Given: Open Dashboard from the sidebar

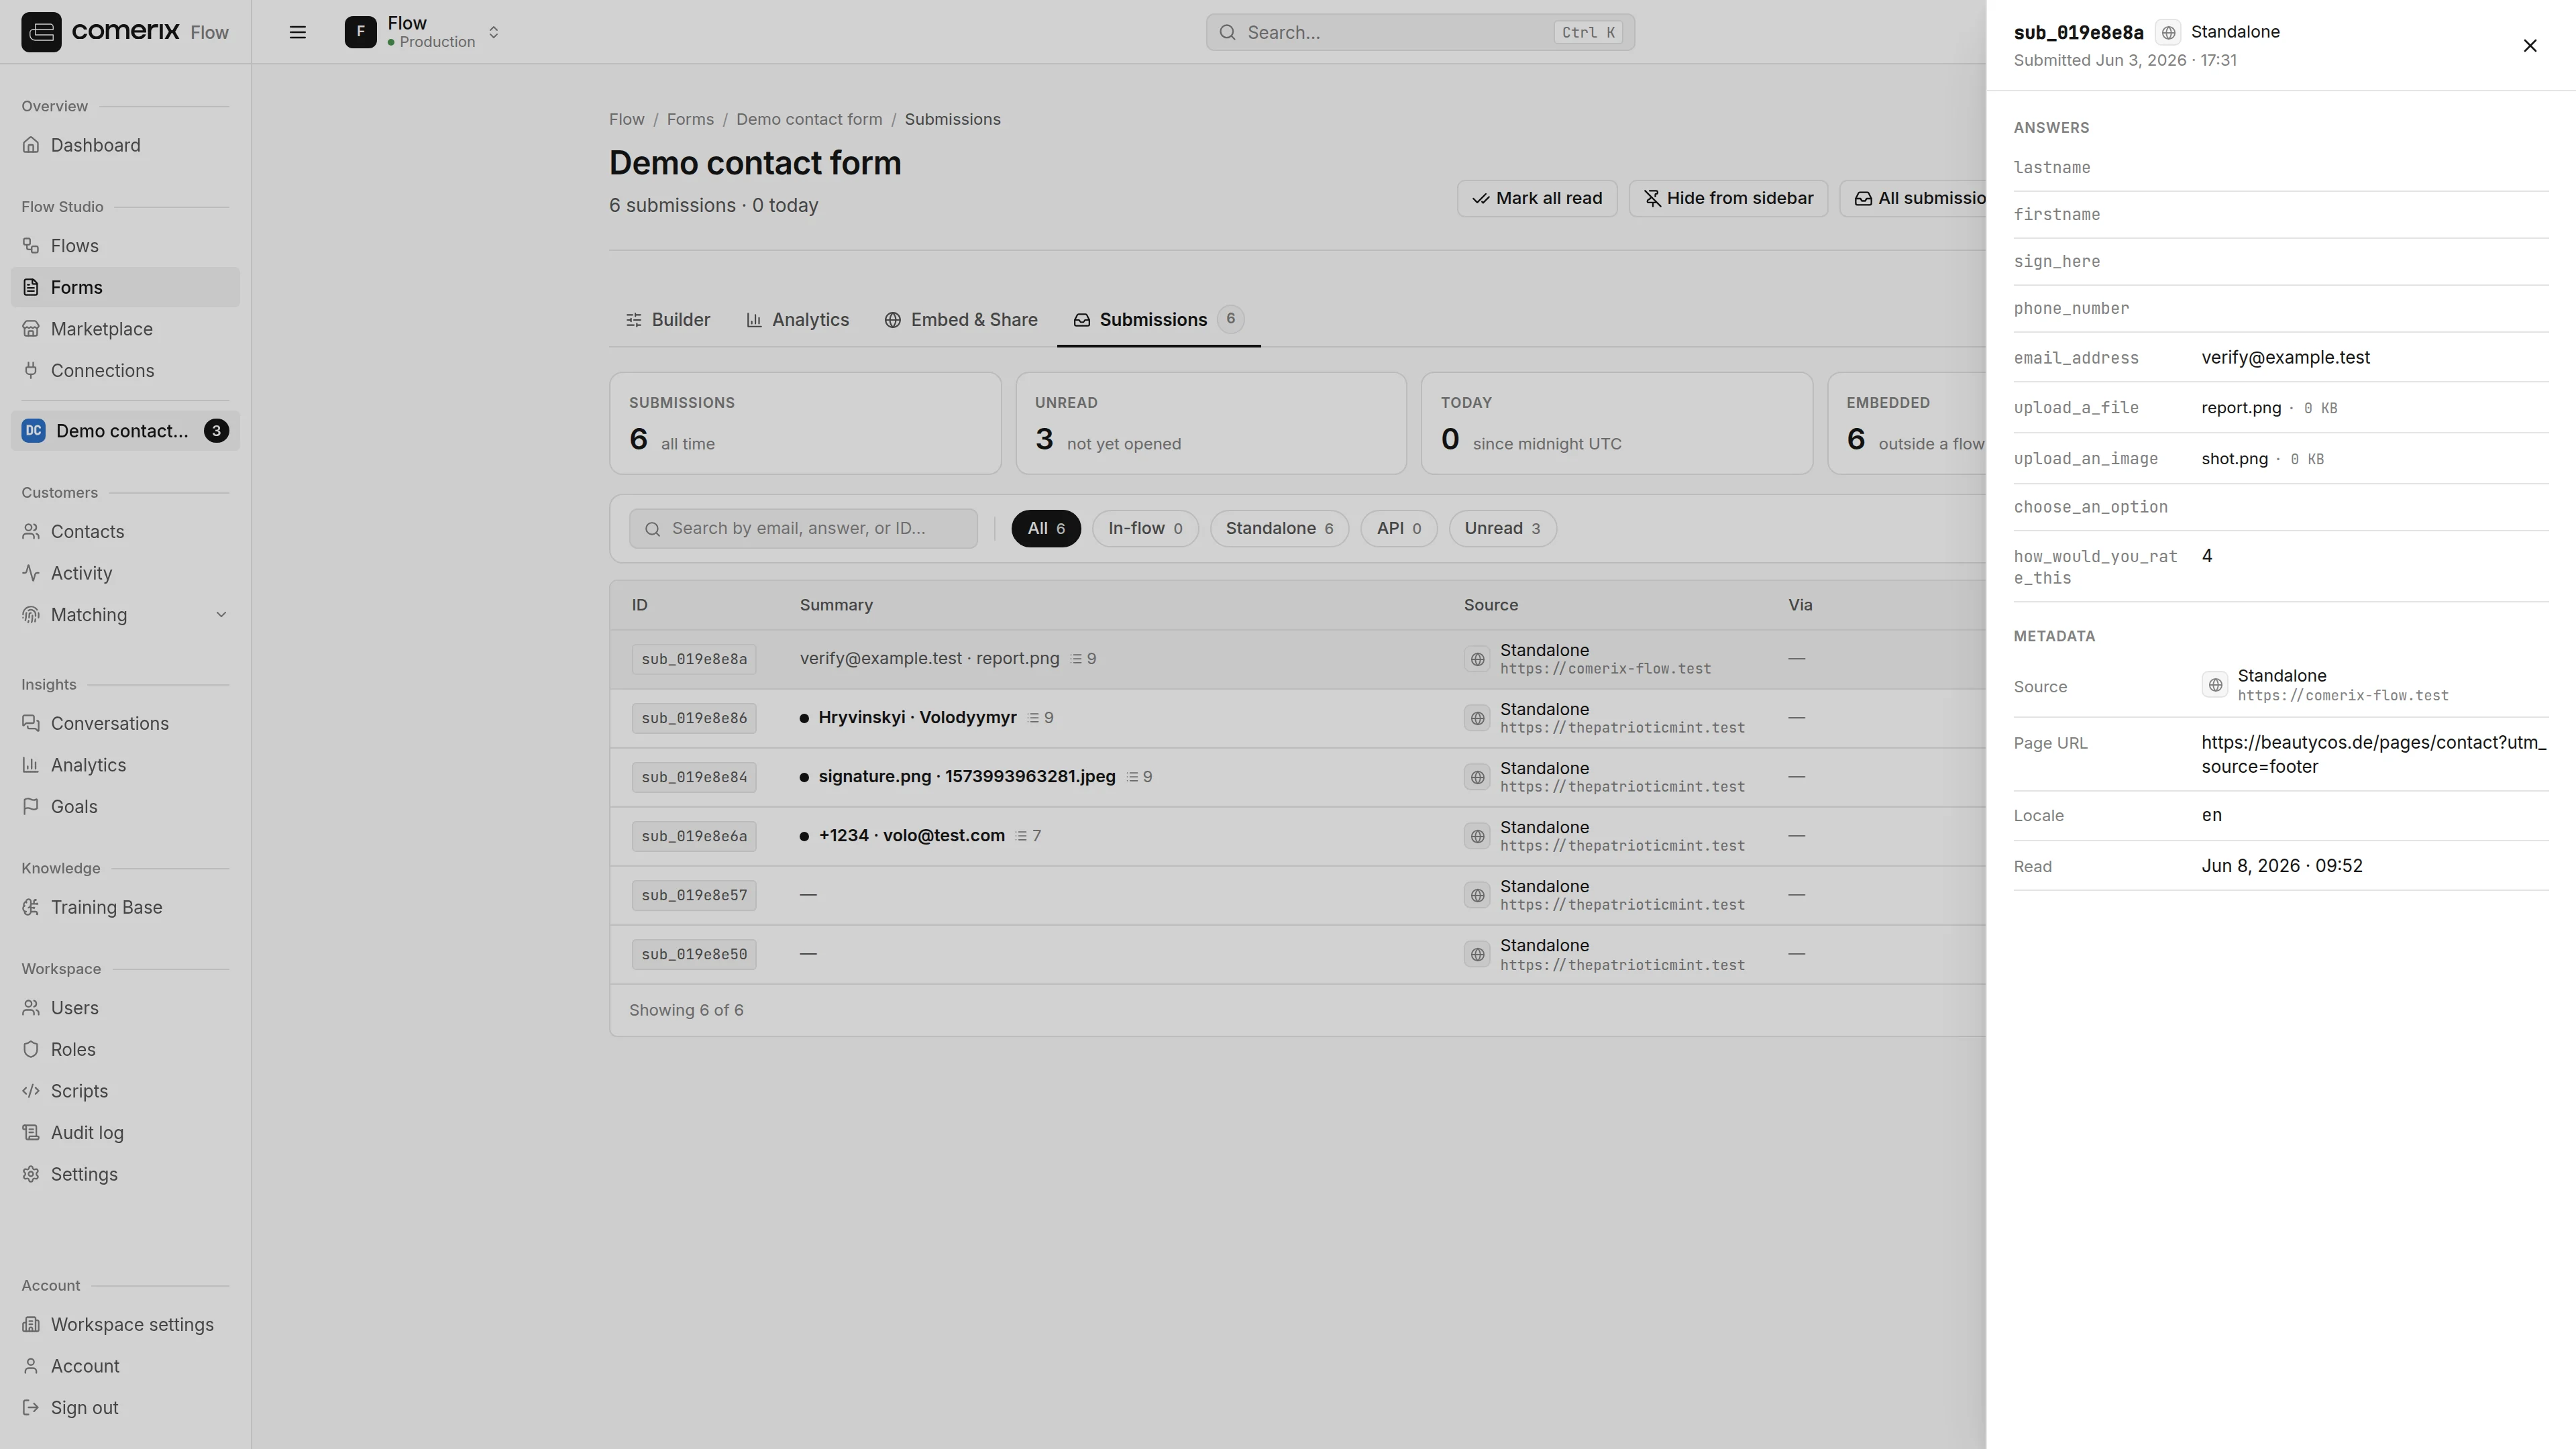Looking at the screenshot, I should [125, 145].
